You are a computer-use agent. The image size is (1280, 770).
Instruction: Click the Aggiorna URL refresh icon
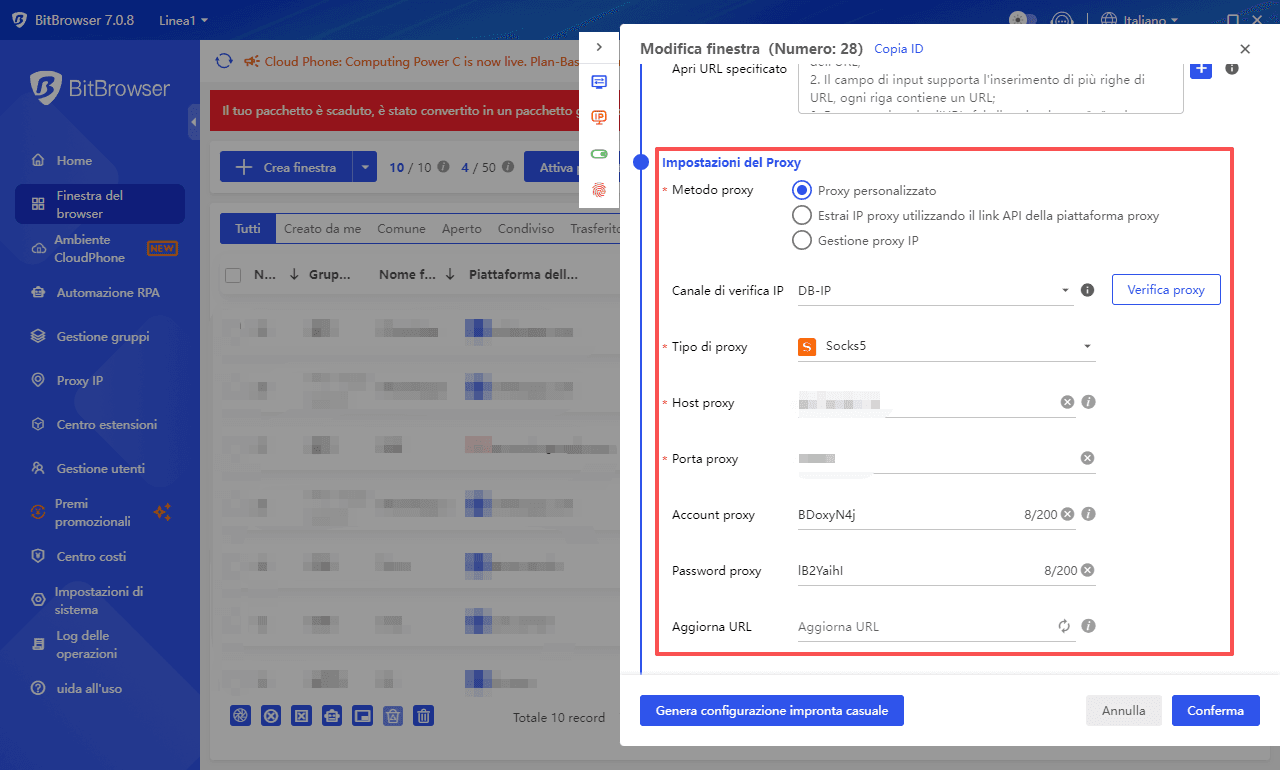coord(1063,625)
